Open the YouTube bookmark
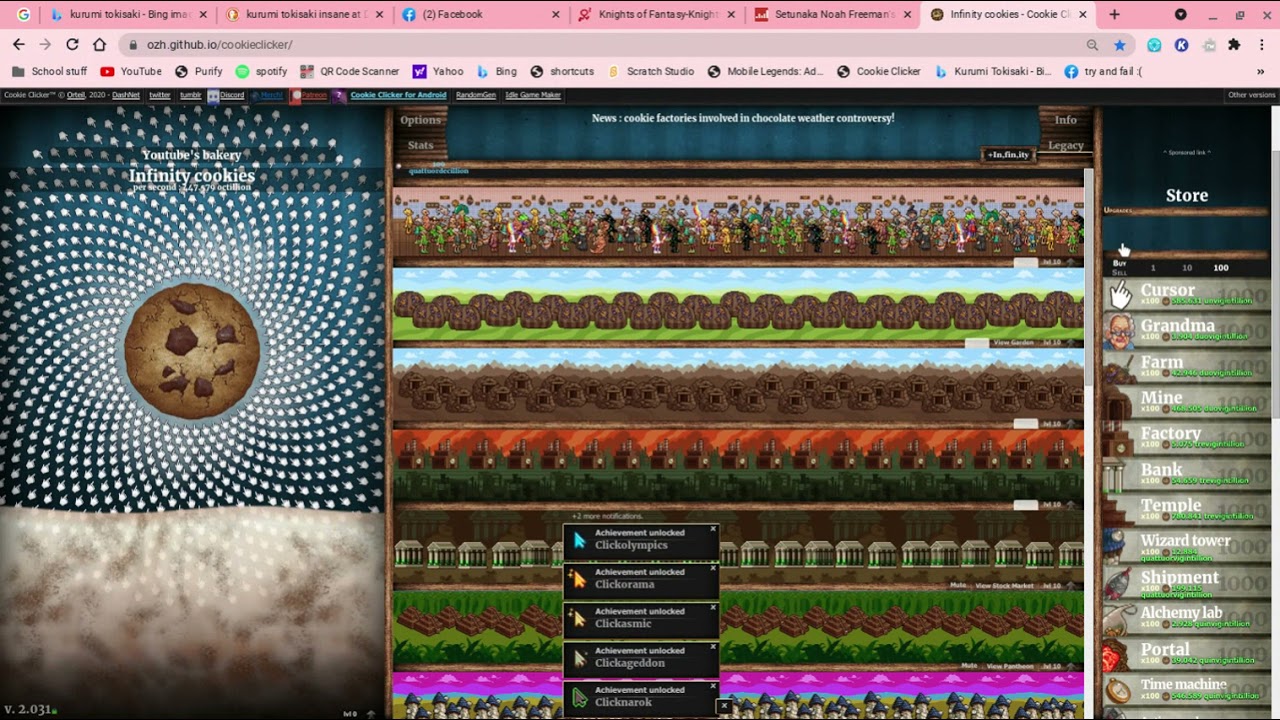 [x=131, y=71]
